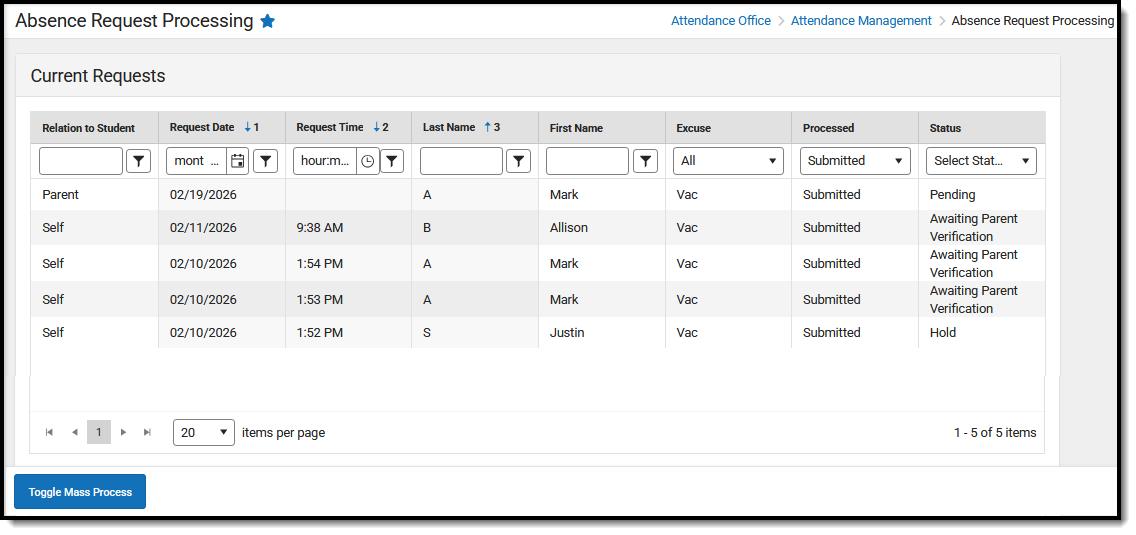
Task: Open filter menu for Request Time
Action: click(x=391, y=161)
